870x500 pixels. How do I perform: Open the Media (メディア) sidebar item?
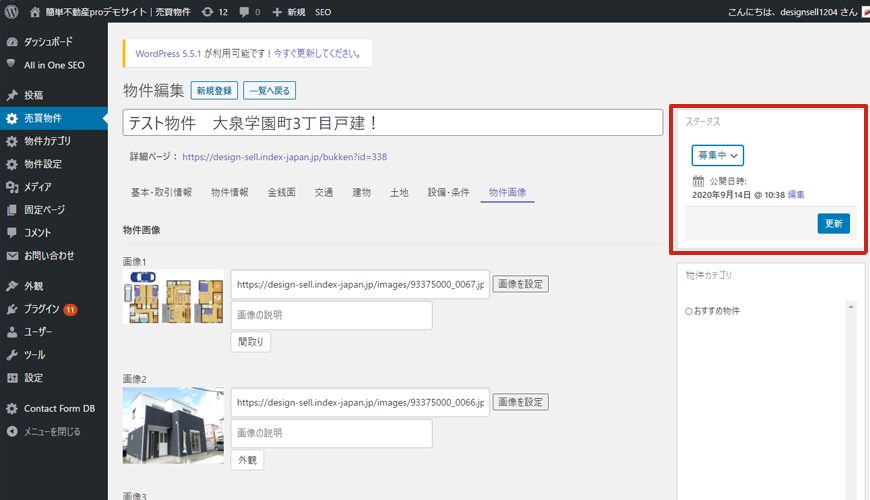tap(38, 187)
